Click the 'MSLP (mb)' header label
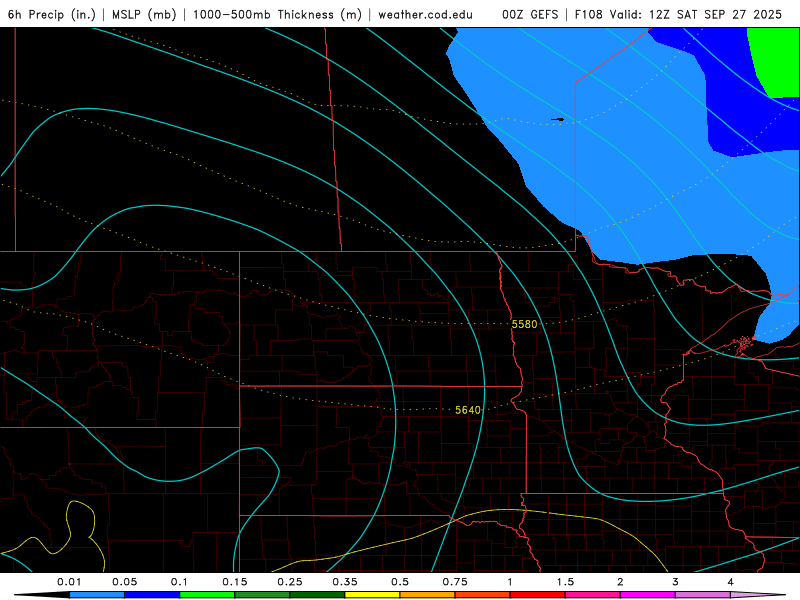 click(144, 14)
